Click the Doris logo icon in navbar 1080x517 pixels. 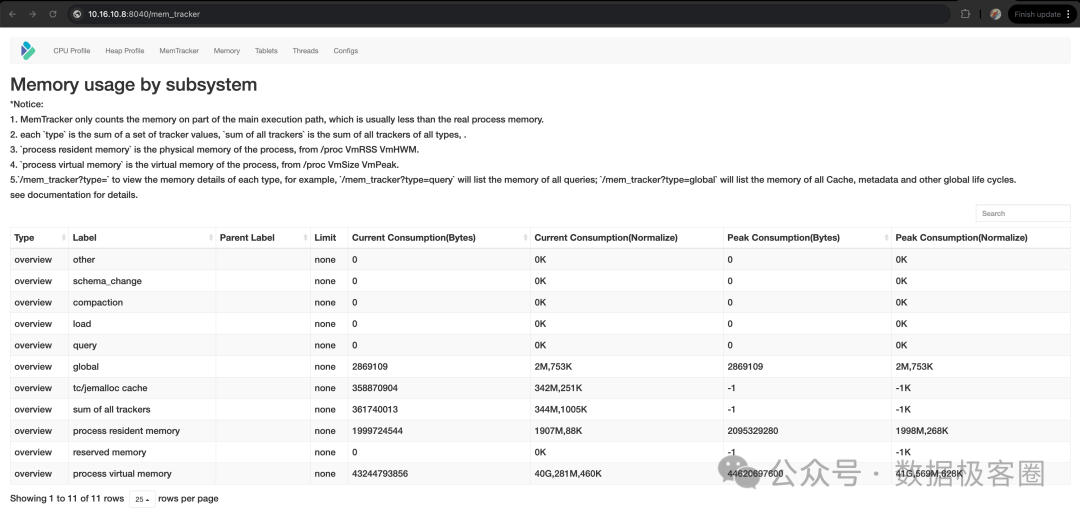(27, 51)
